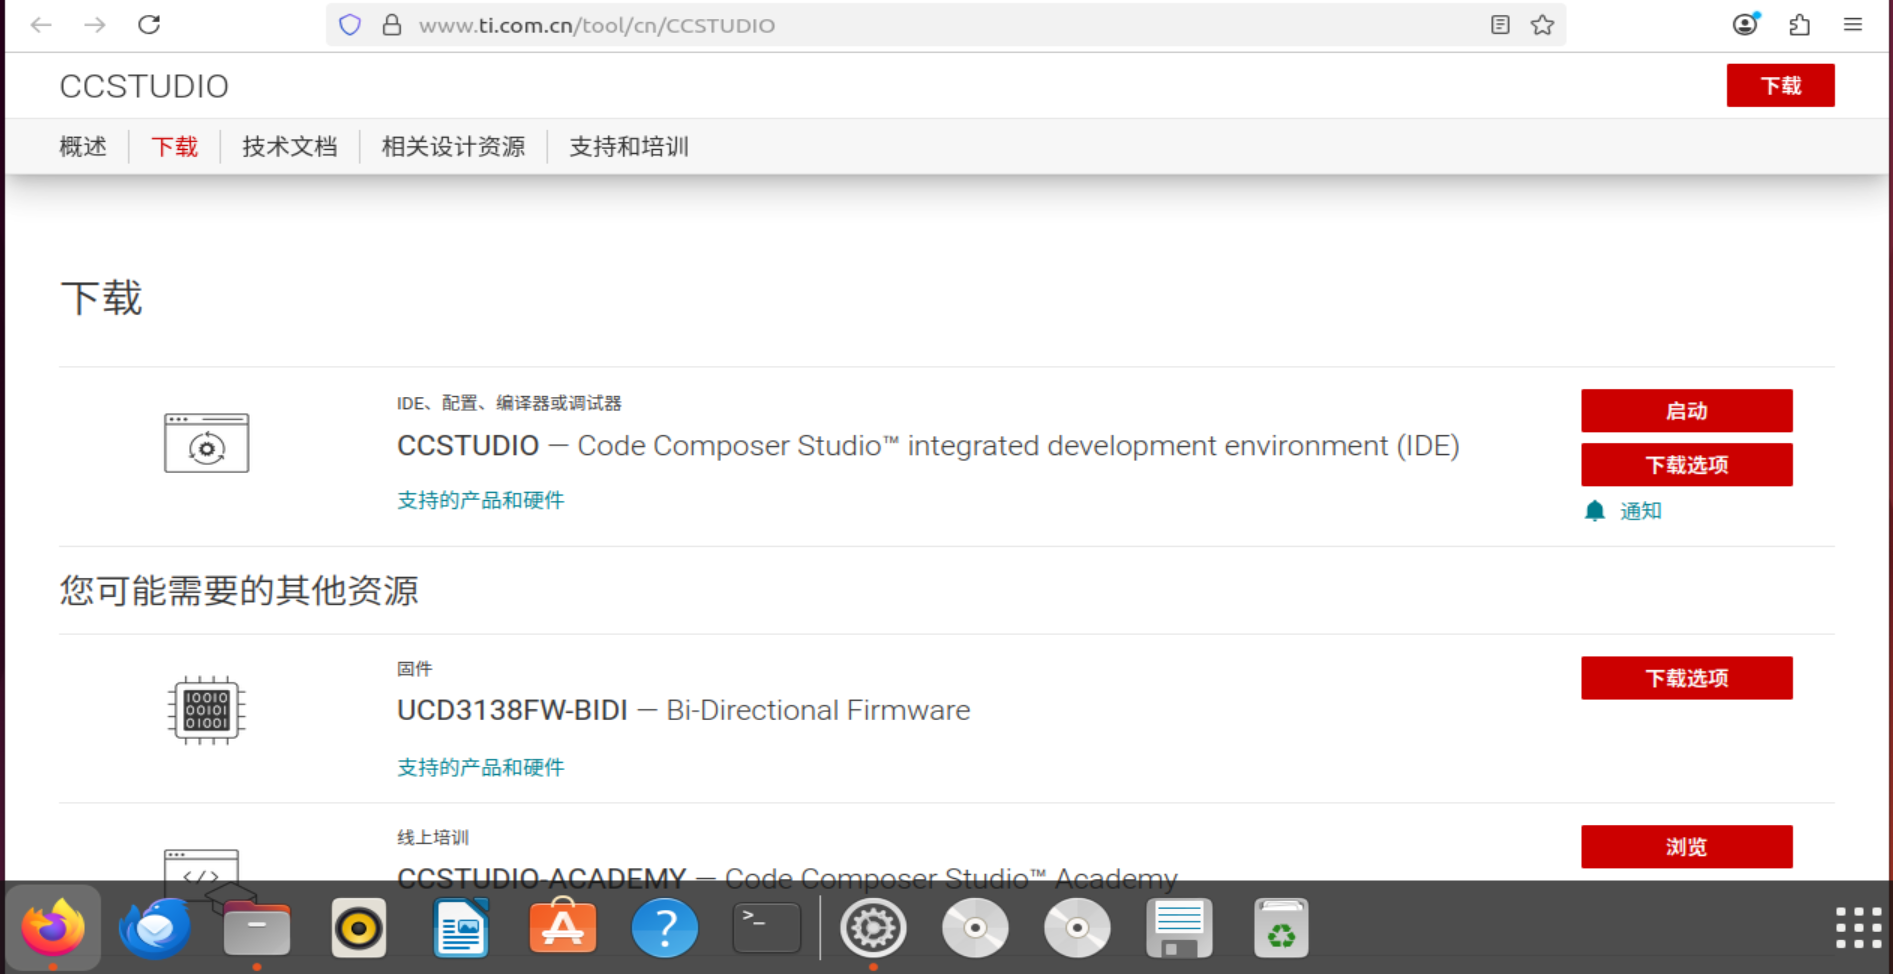1893x974 pixels.
Task: Open Firefox from the dock
Action: pos(53,928)
